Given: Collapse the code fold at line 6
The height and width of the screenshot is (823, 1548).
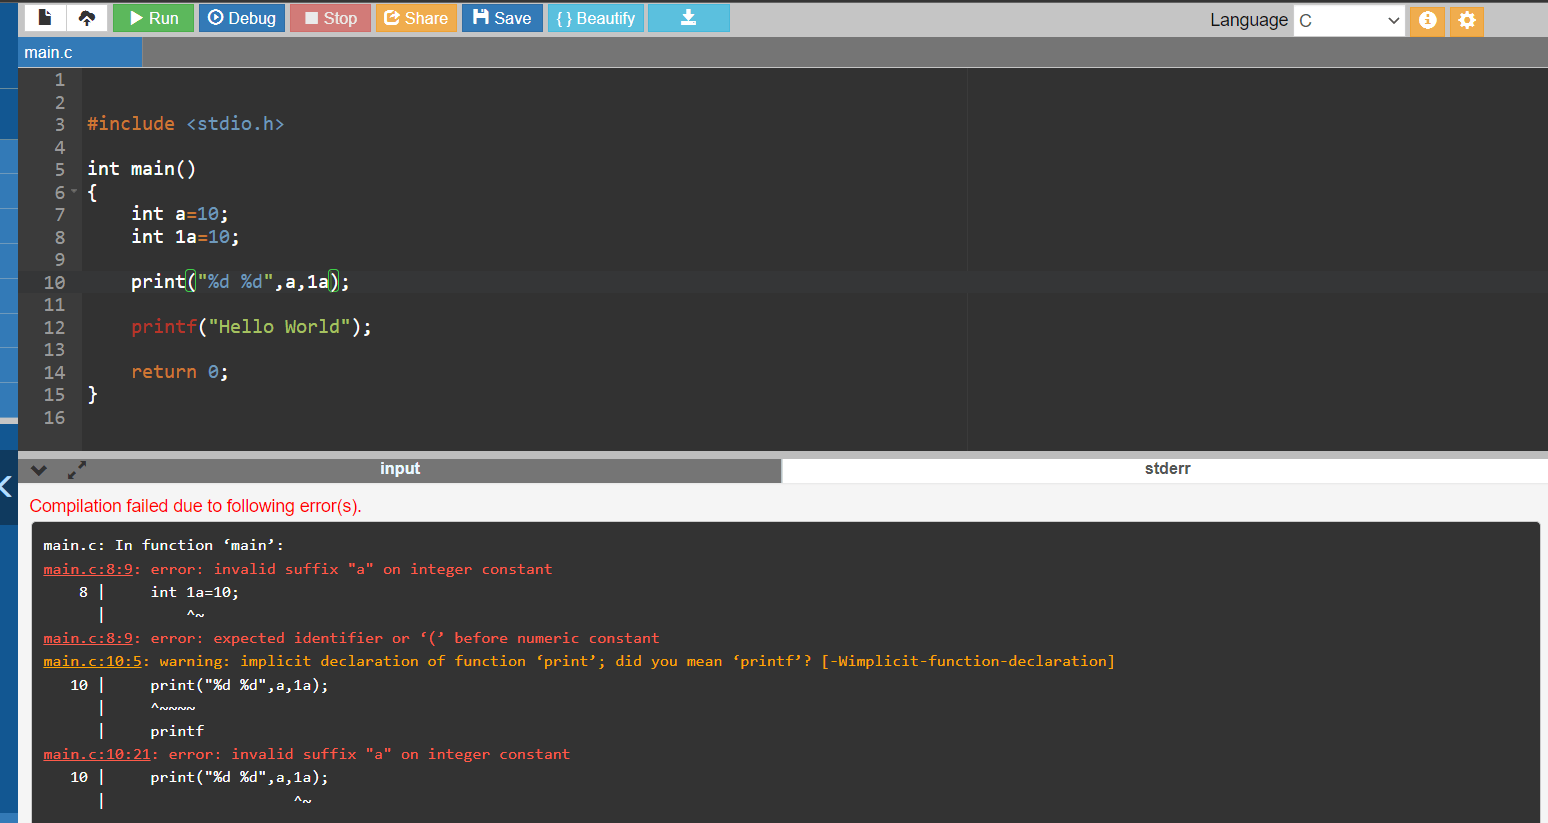Looking at the screenshot, I should 74,191.
